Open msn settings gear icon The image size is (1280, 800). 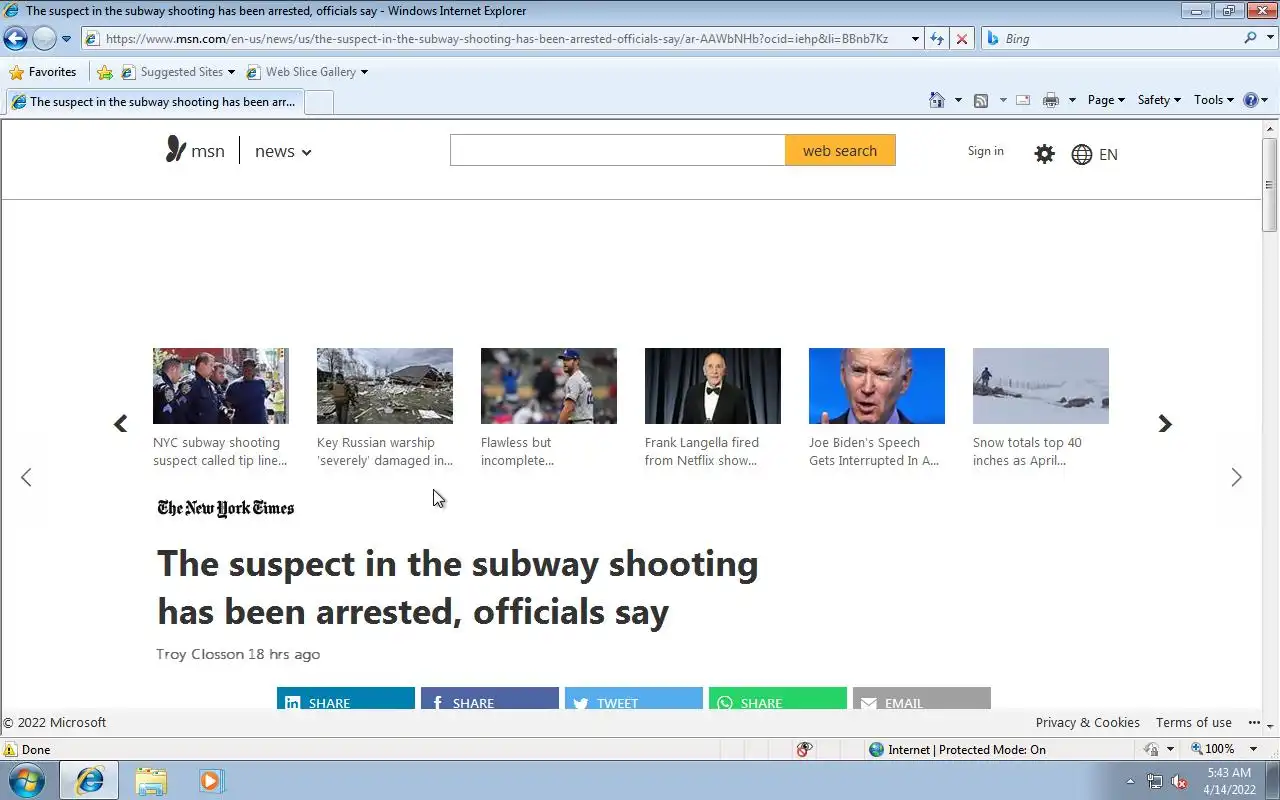click(x=1044, y=154)
